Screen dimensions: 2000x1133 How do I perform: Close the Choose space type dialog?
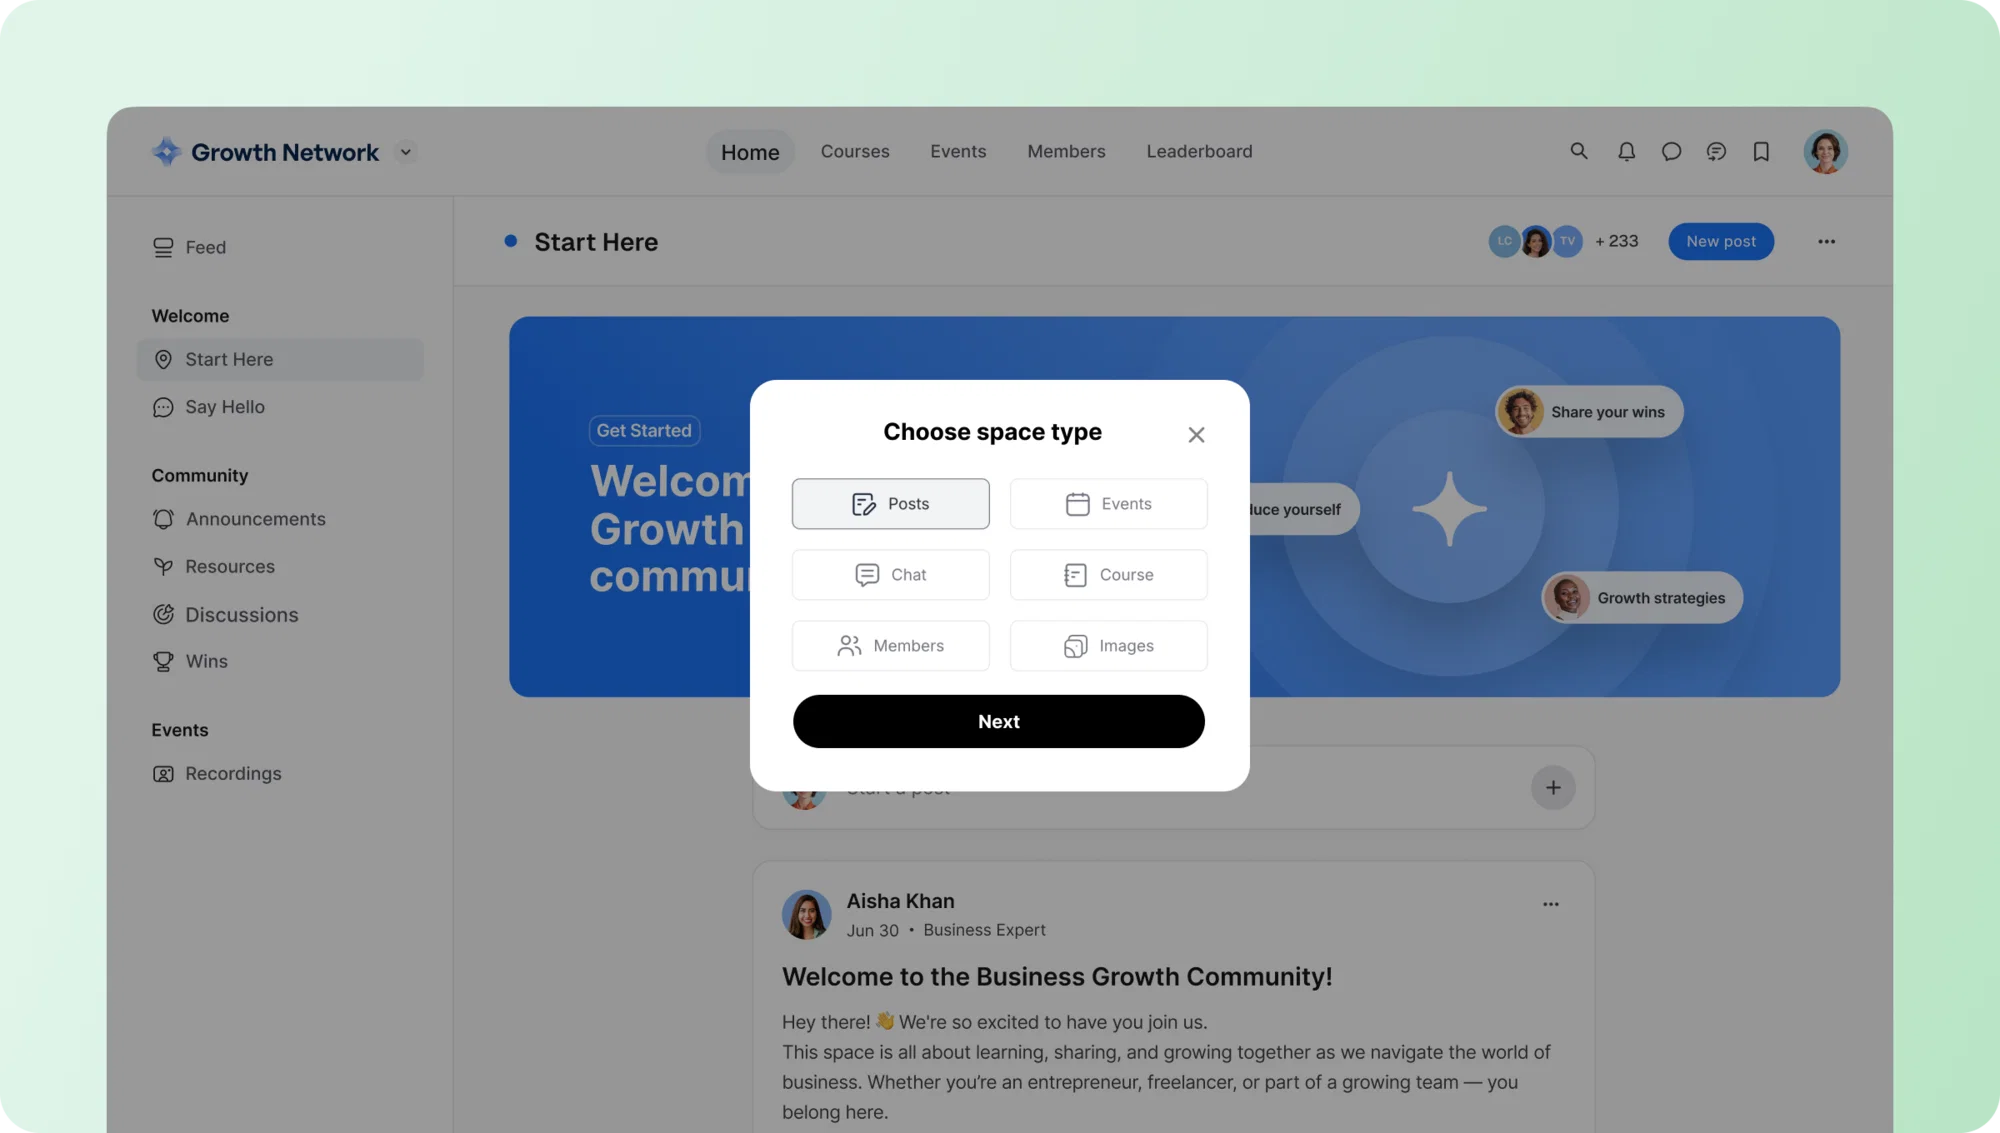[x=1196, y=434]
